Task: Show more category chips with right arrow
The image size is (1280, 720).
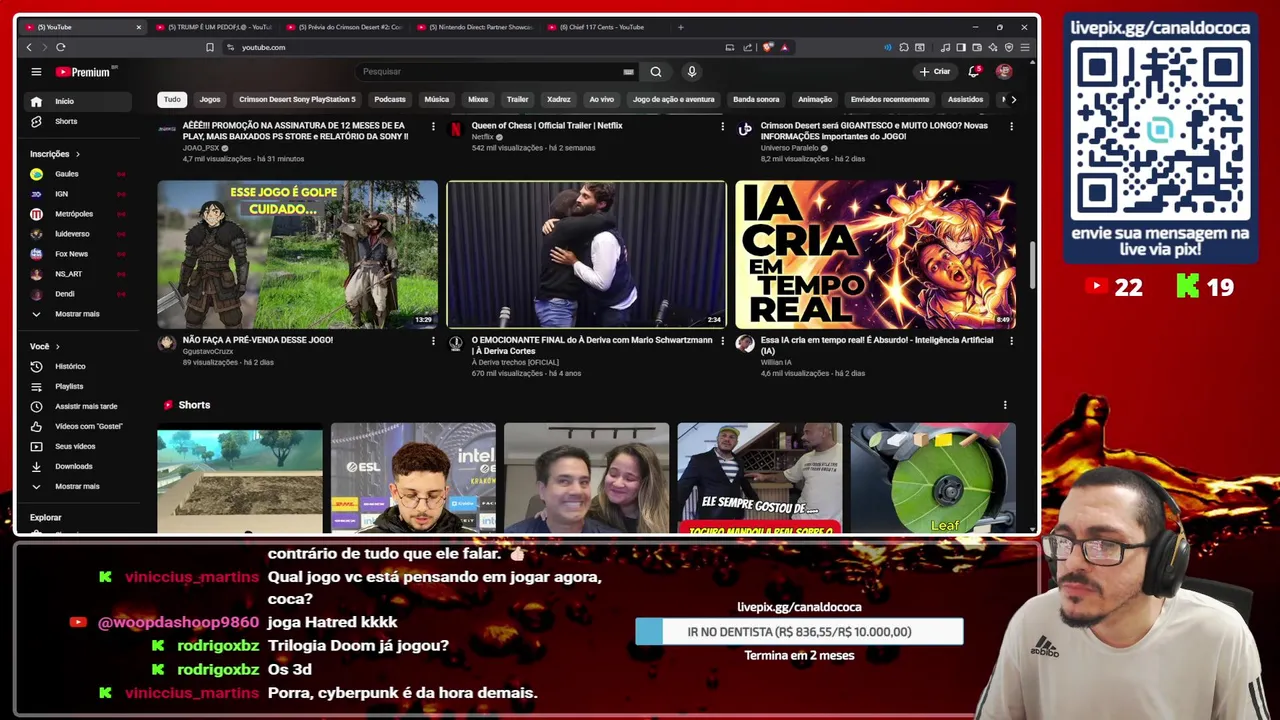Action: (1013, 99)
